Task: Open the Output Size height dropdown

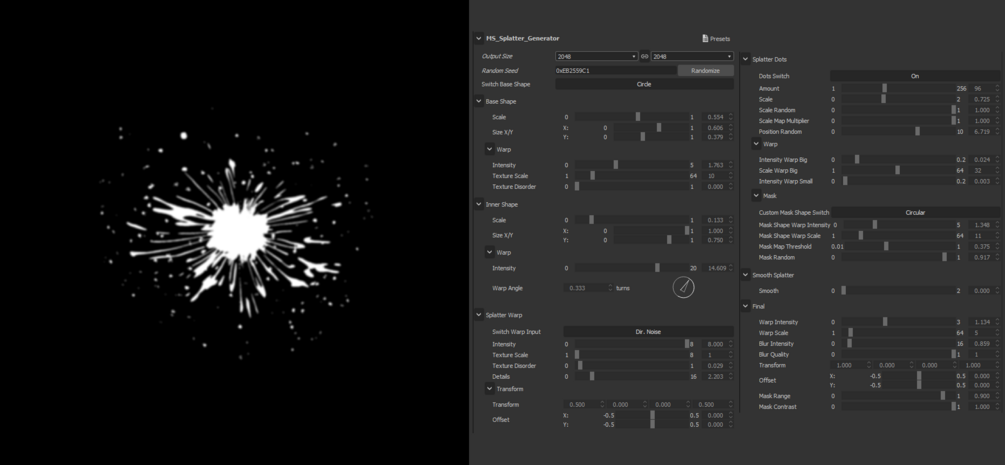Action: (692, 56)
